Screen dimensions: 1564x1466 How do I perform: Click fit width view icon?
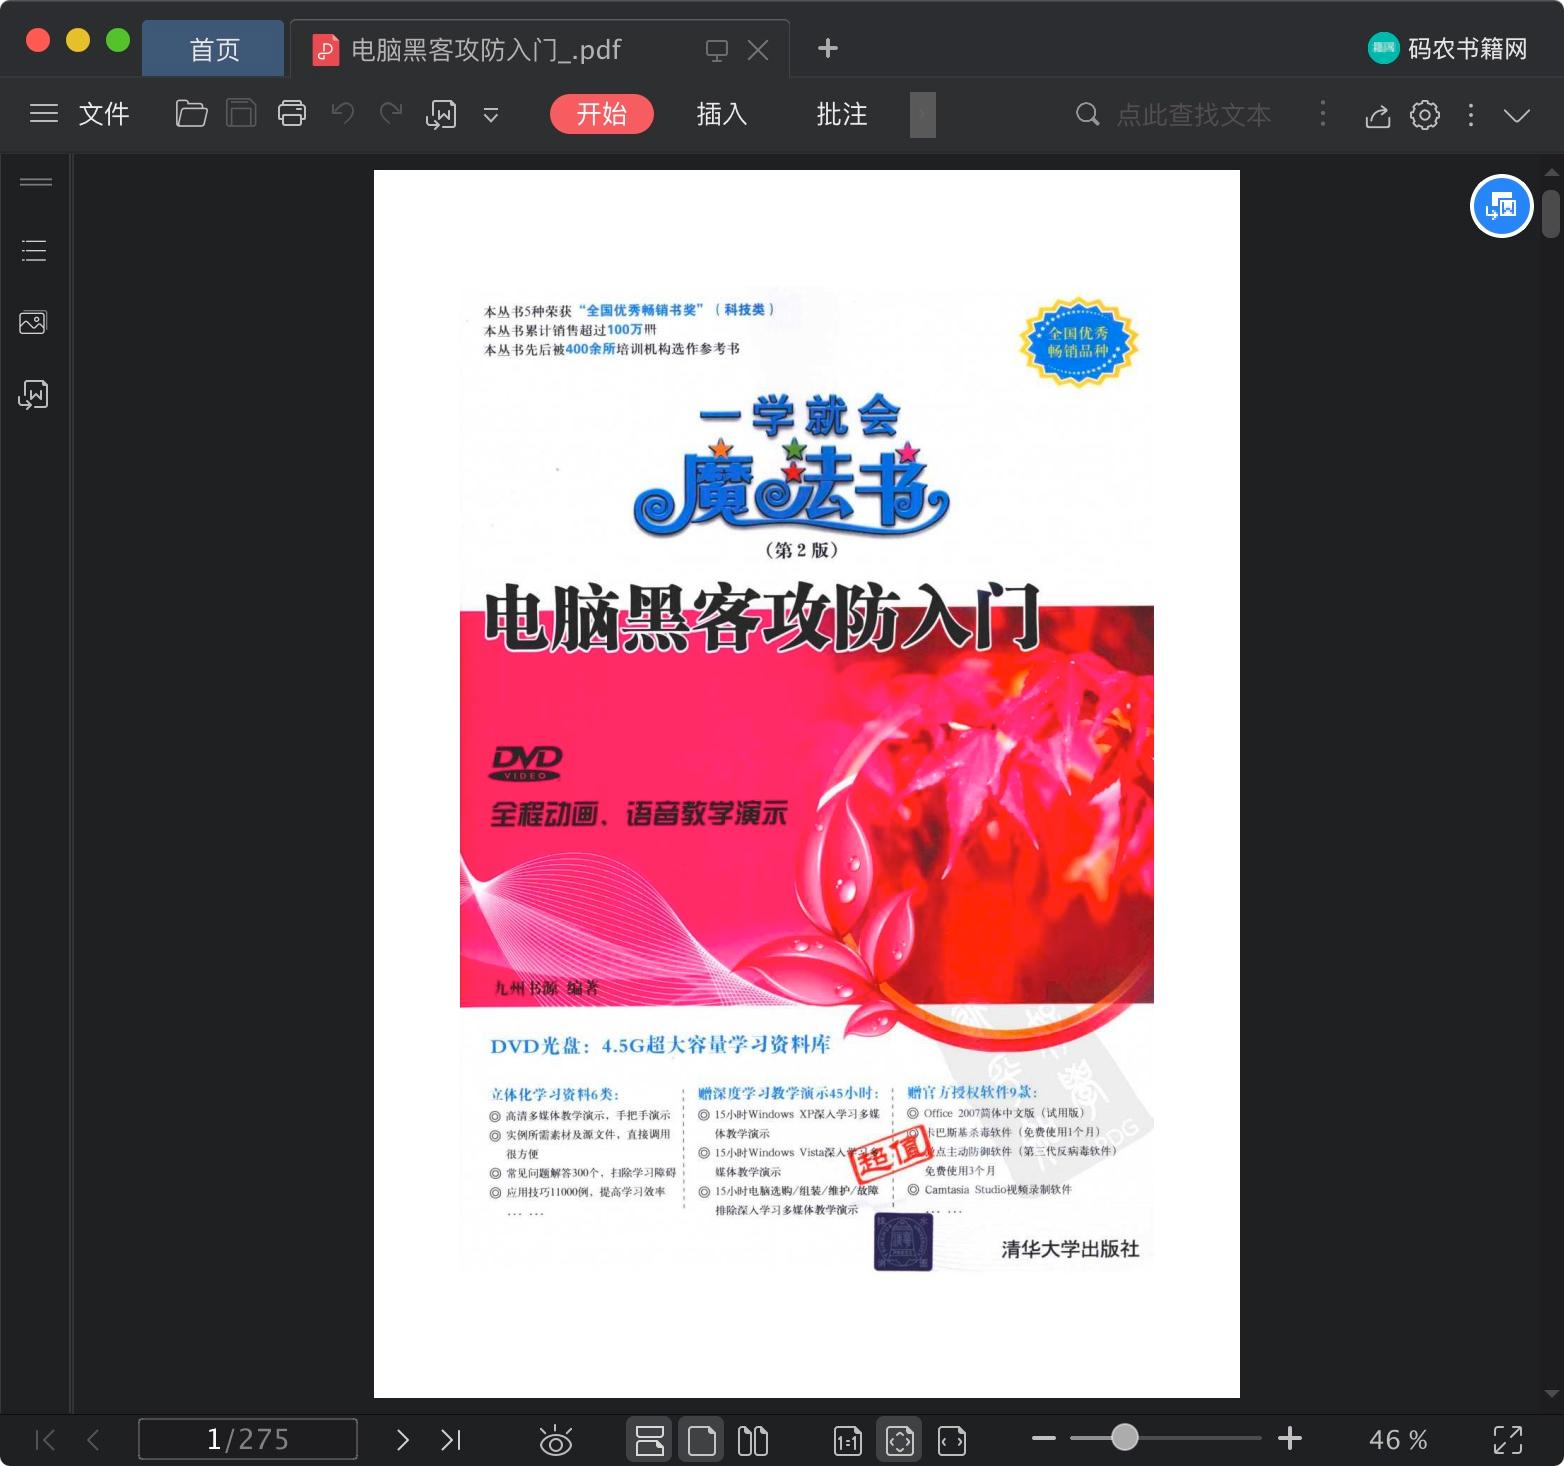952,1440
